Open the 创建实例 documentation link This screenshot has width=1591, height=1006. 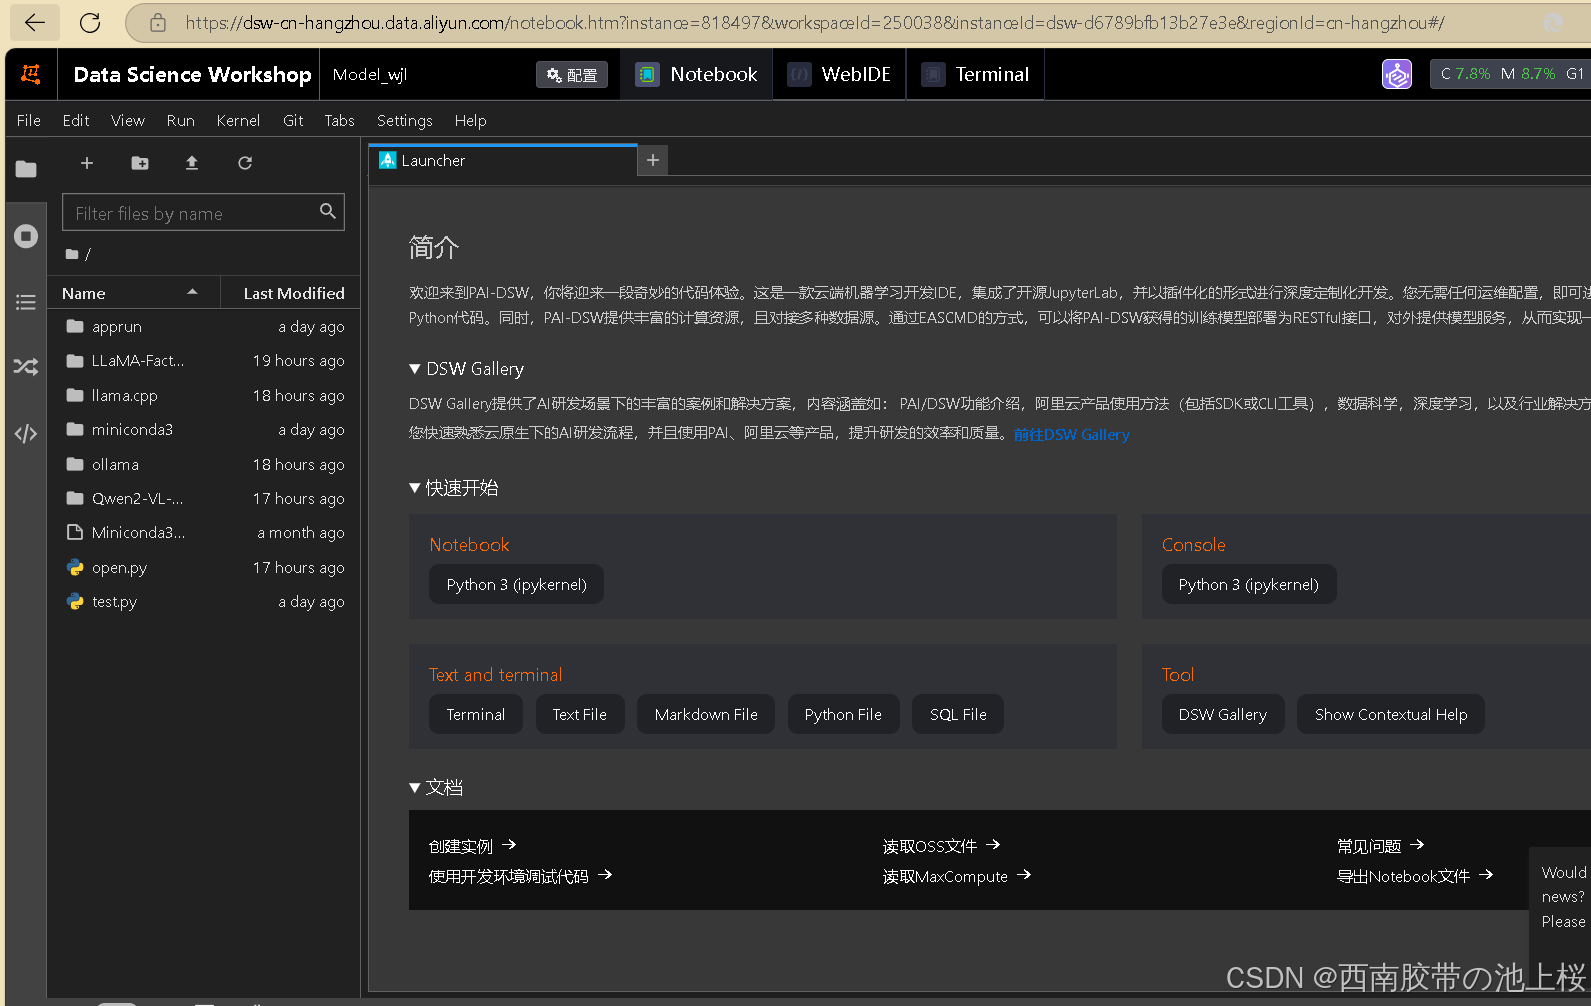click(x=473, y=846)
